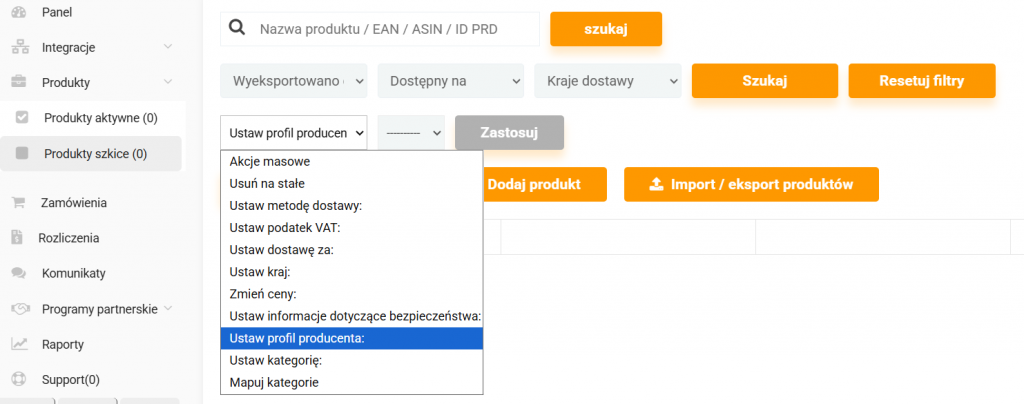
Task: Click the Support lifebuoy icon
Action: (19, 380)
